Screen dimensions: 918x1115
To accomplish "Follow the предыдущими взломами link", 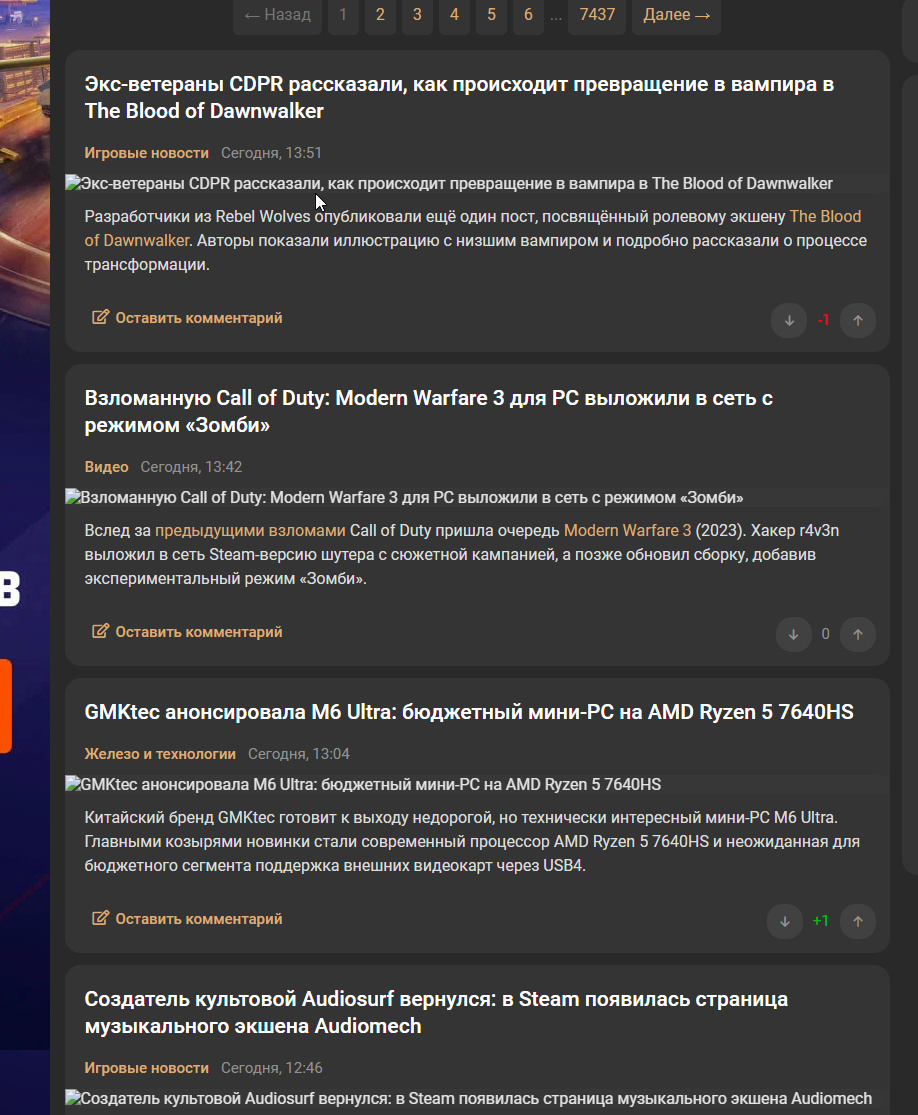I will [250, 530].
